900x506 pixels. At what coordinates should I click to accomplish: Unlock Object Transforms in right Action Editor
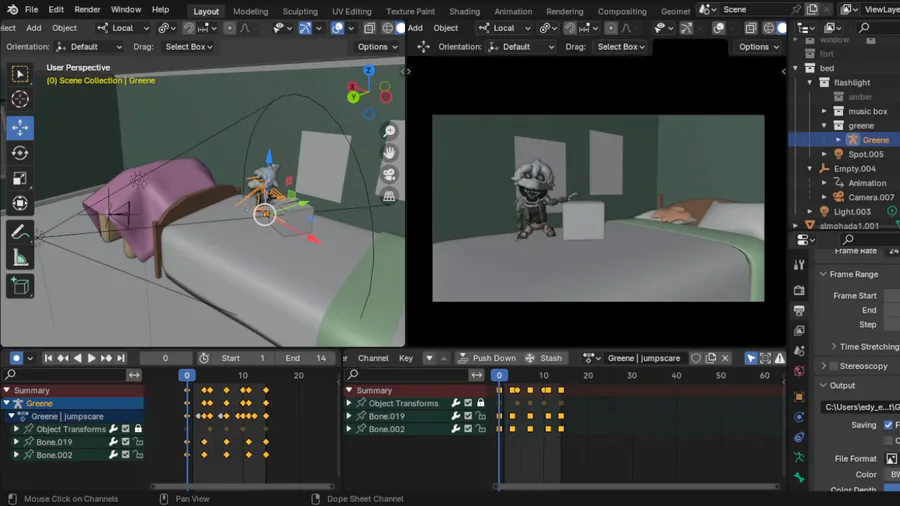tap(480, 403)
